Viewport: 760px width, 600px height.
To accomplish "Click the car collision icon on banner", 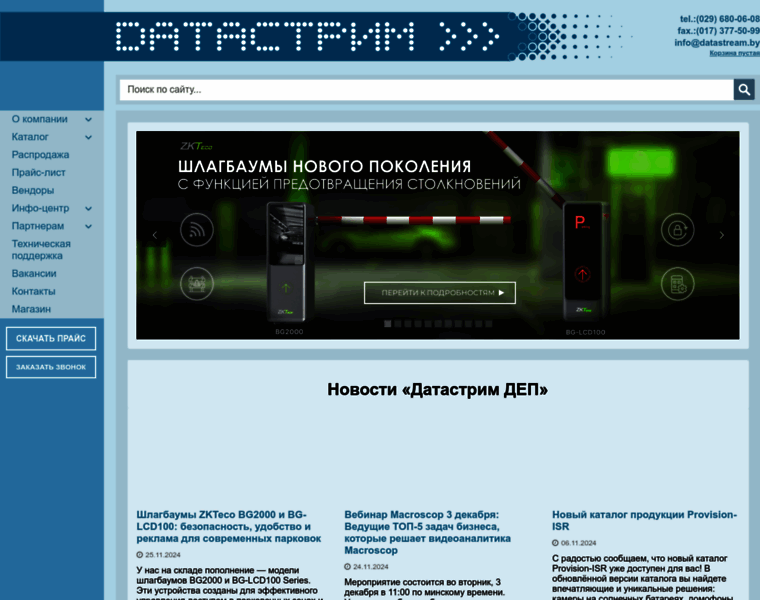I will (x=197, y=284).
